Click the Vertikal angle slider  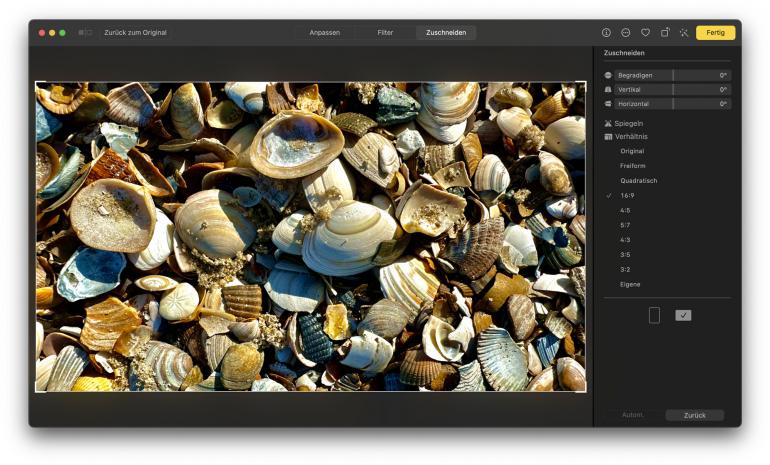pos(672,89)
